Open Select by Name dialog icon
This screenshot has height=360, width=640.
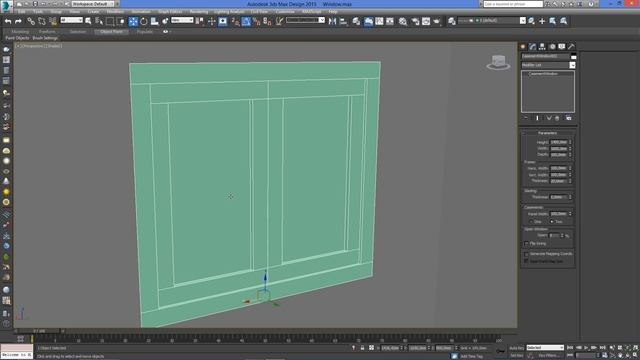coord(99,21)
